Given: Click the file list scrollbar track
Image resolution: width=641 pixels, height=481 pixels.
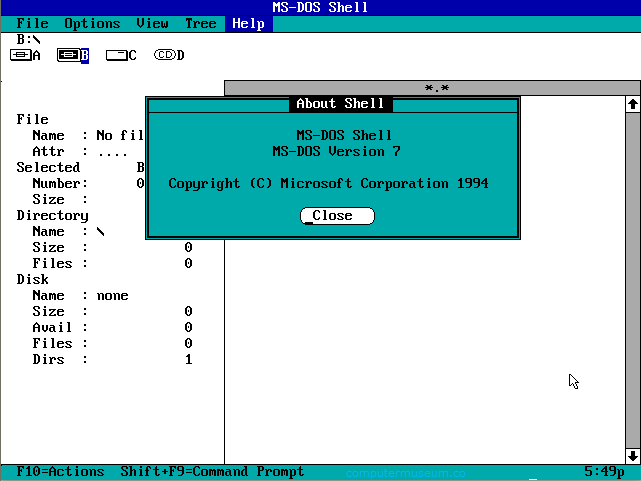Looking at the screenshot, I should [x=633, y=280].
